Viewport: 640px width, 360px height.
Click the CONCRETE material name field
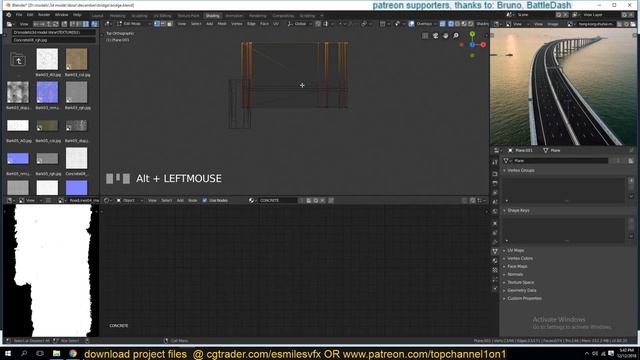(278, 200)
